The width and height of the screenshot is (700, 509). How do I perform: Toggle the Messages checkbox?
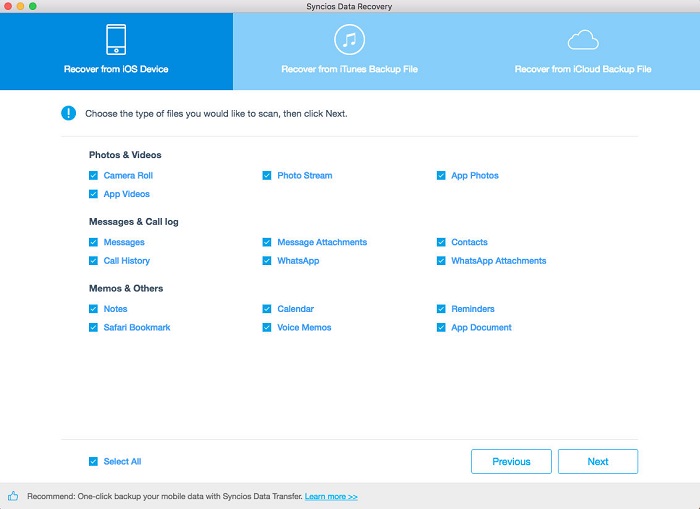(x=93, y=242)
